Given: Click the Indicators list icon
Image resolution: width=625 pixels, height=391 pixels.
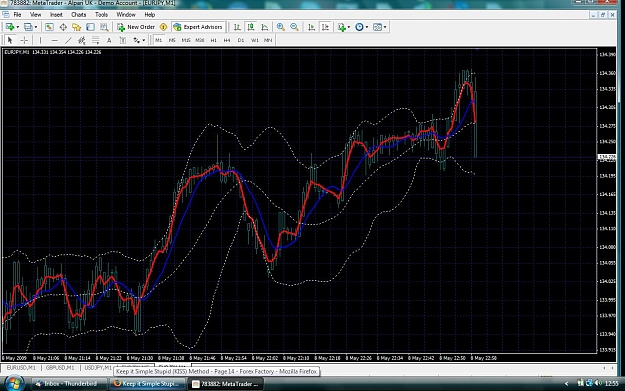Looking at the screenshot, I should (x=341, y=27).
